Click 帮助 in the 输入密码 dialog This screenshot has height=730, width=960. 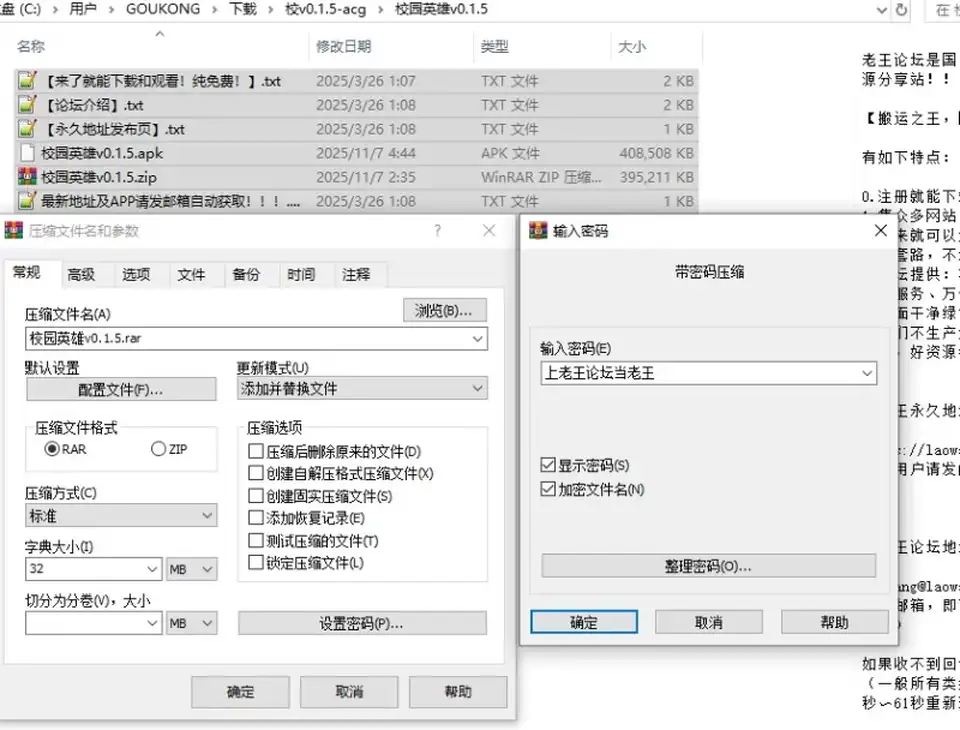pos(834,622)
